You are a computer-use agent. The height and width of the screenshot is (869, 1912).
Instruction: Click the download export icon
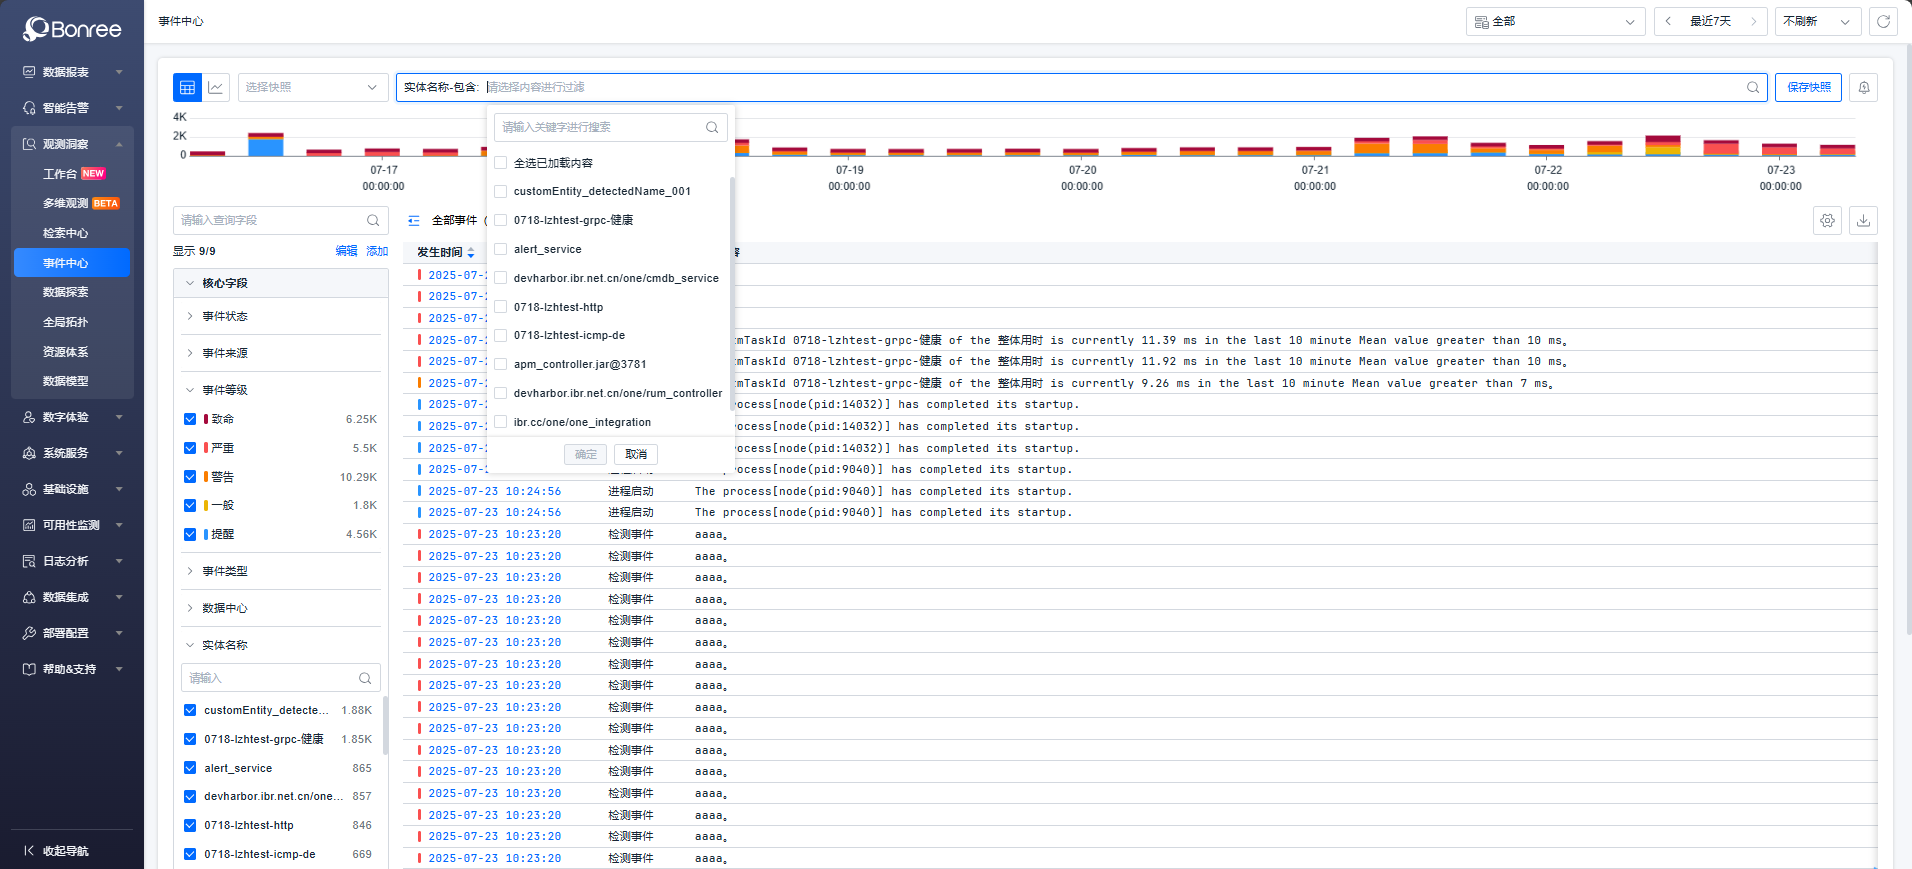point(1863,221)
